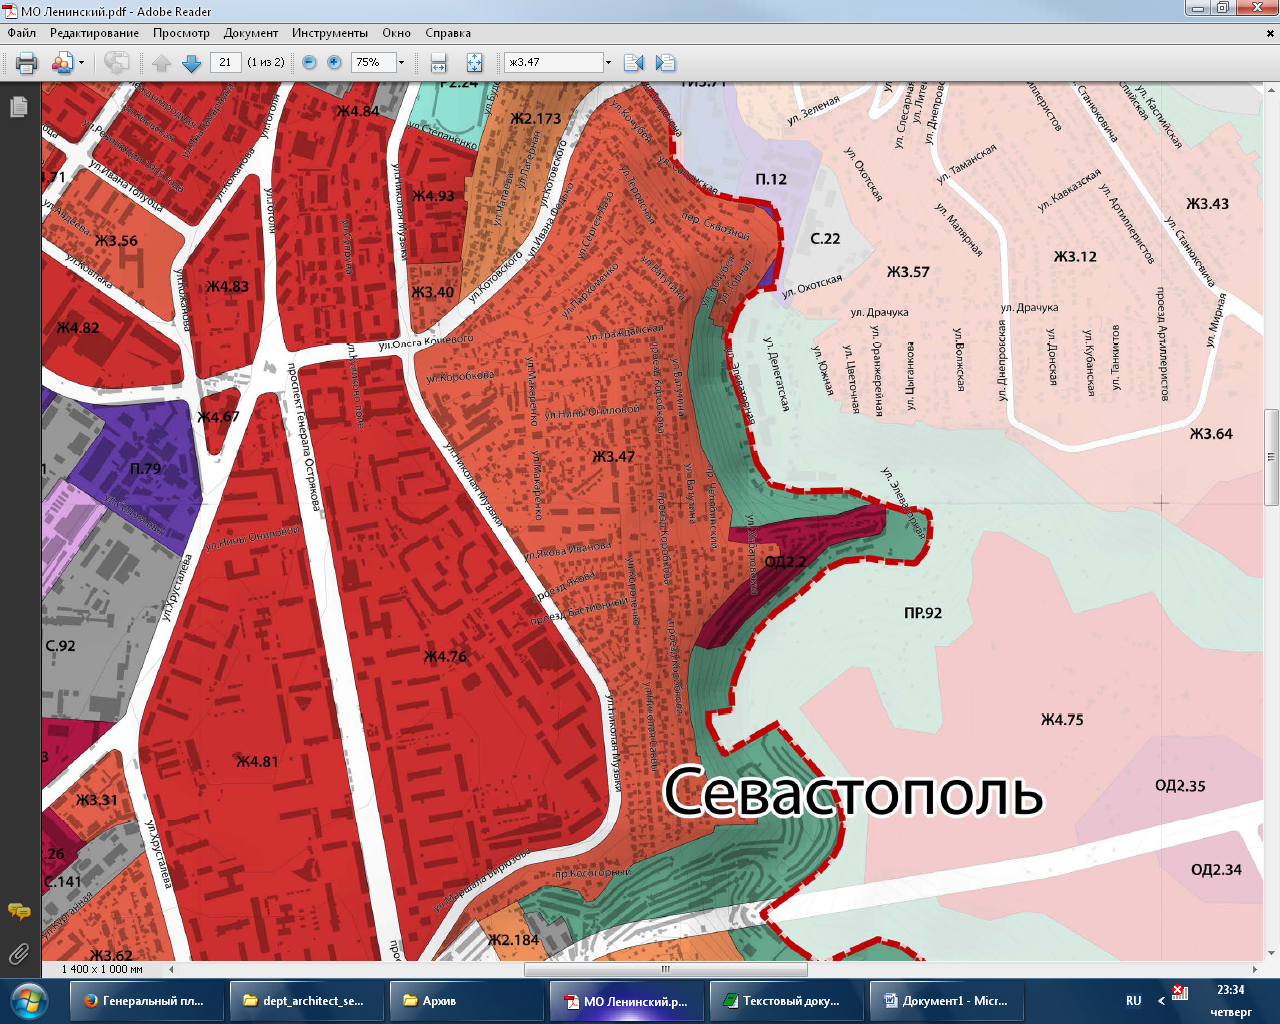
Task: Click the П.79 zone label on the map
Action: [x=145, y=469]
